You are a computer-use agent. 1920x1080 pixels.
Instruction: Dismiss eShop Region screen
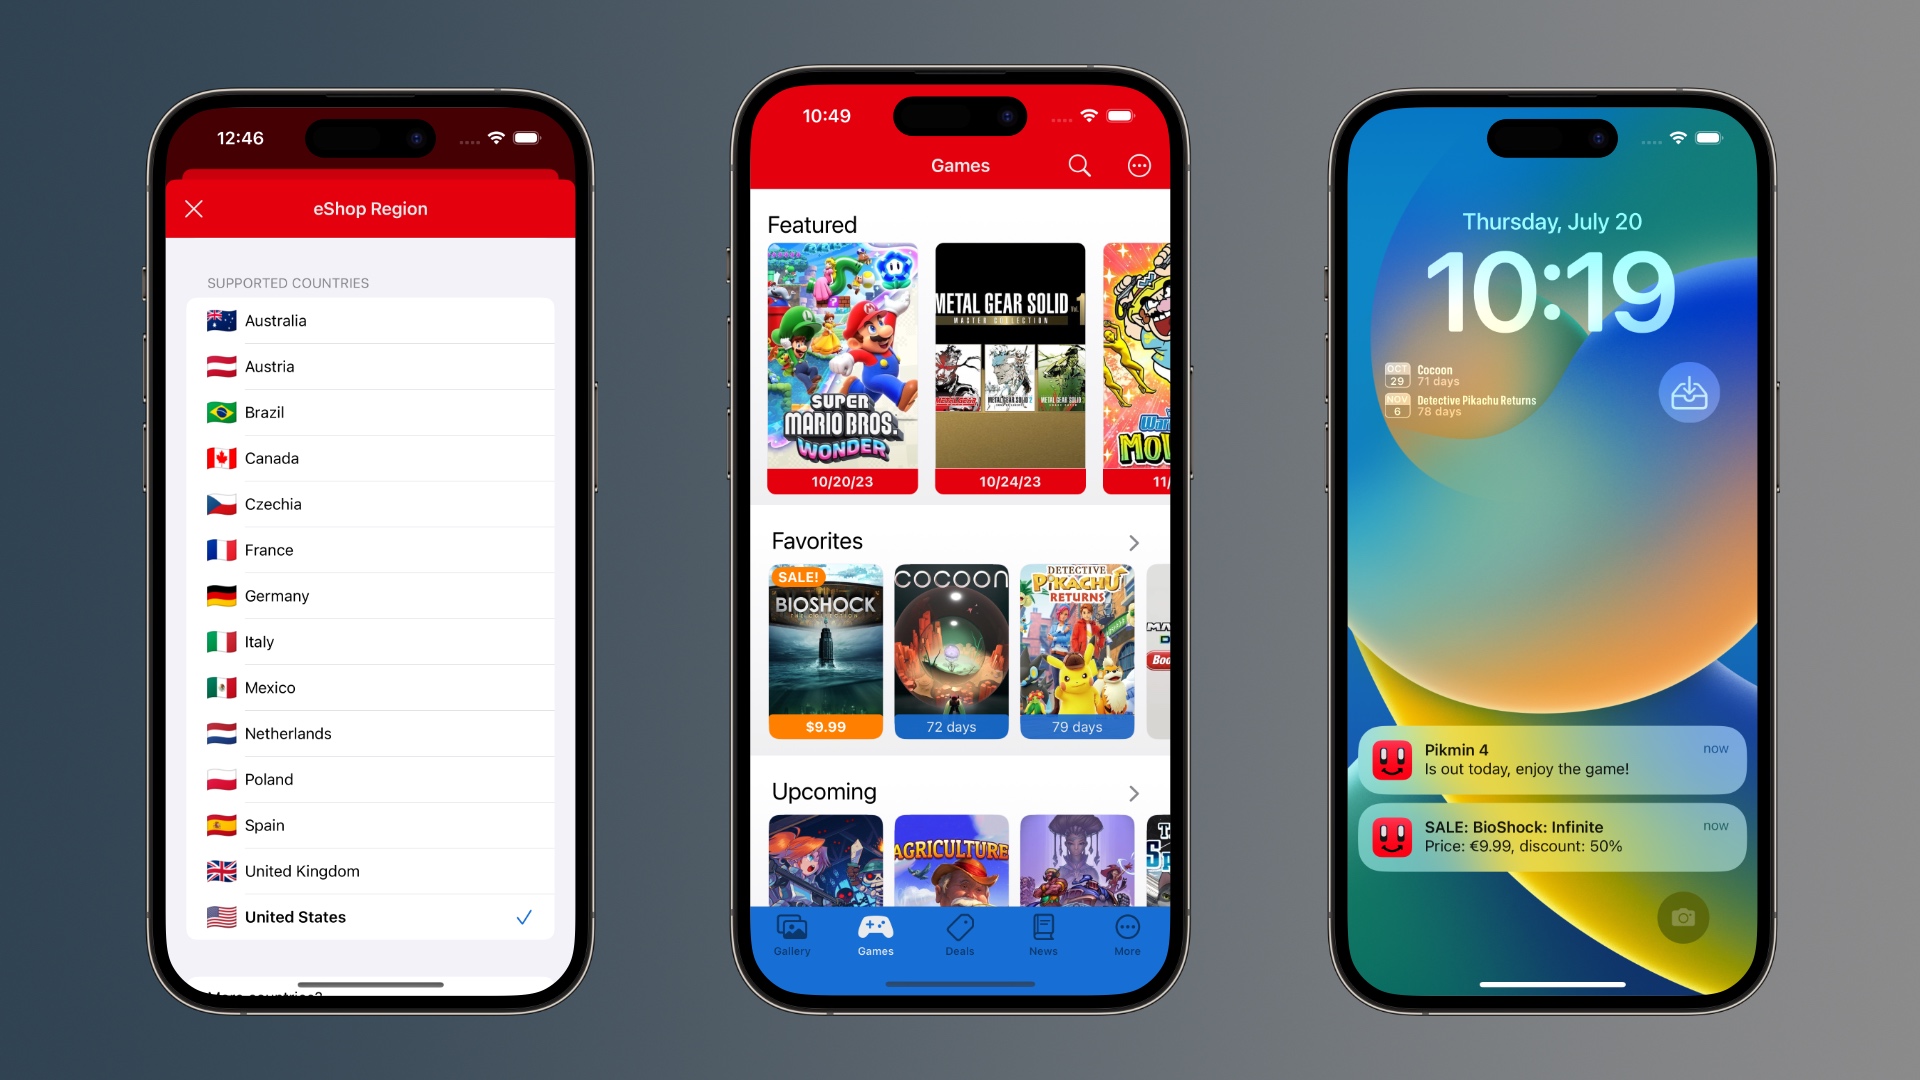click(195, 208)
